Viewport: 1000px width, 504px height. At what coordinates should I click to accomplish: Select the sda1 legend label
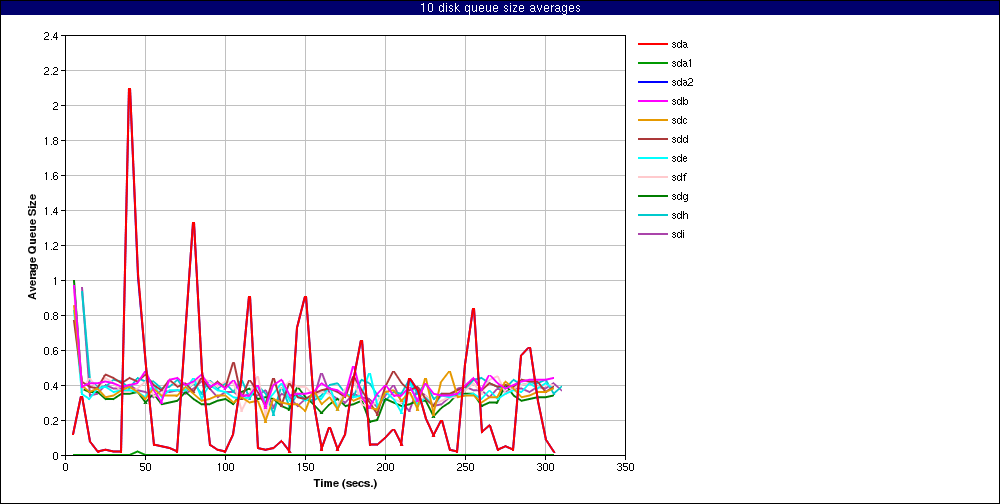point(682,64)
